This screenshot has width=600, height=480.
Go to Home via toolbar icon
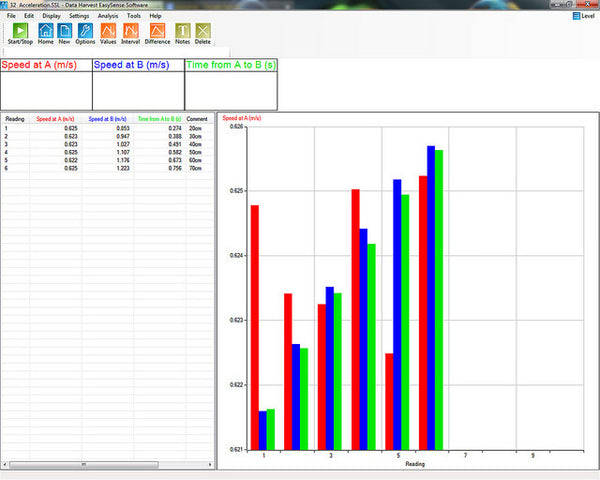46,31
